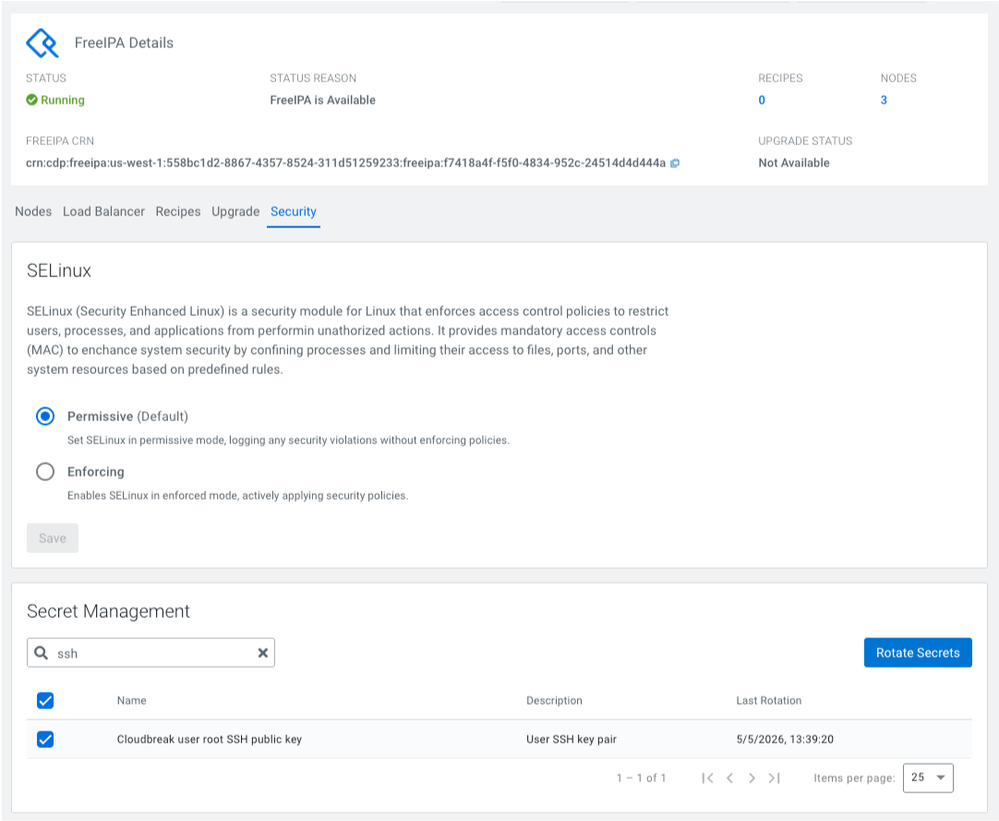The height and width of the screenshot is (821, 999).
Task: Uncheck Cloudbreak user root SSH public key row
Action: 45,739
